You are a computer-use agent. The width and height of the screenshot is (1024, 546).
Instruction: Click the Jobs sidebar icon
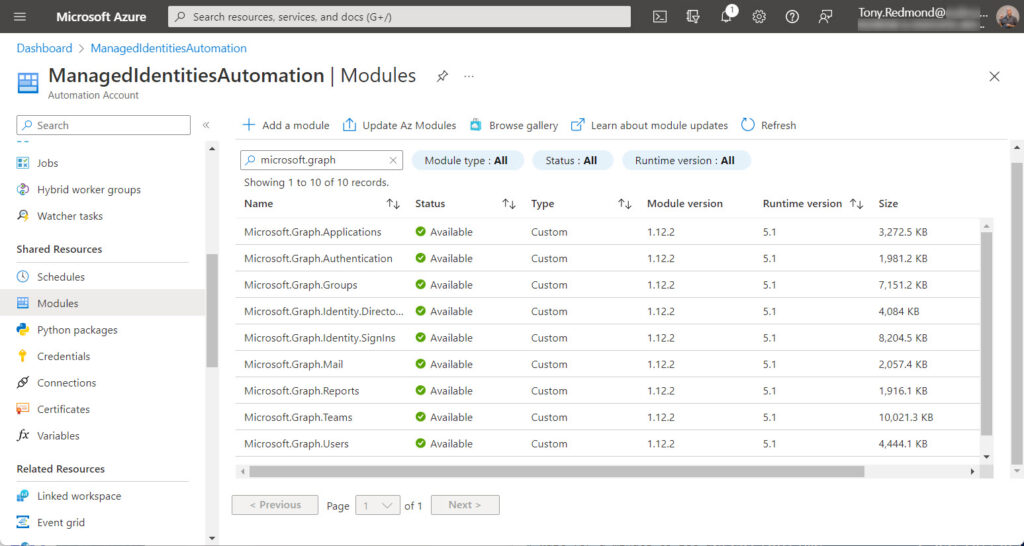tap(23, 163)
